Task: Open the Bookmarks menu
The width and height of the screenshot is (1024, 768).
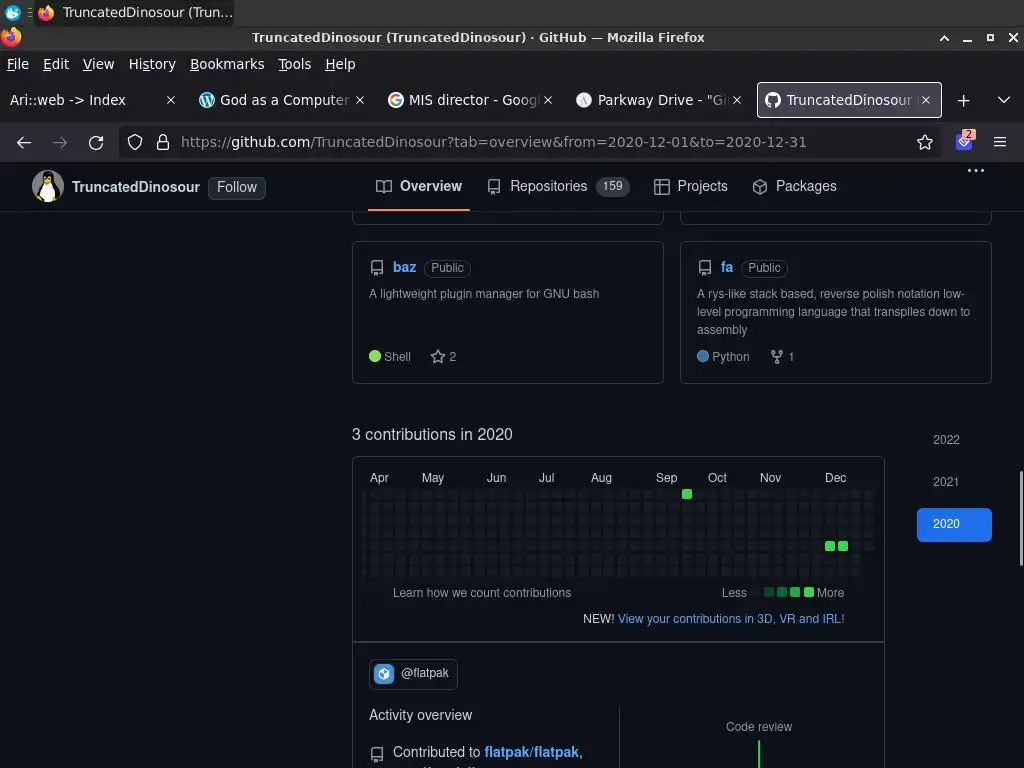Action: tap(227, 64)
